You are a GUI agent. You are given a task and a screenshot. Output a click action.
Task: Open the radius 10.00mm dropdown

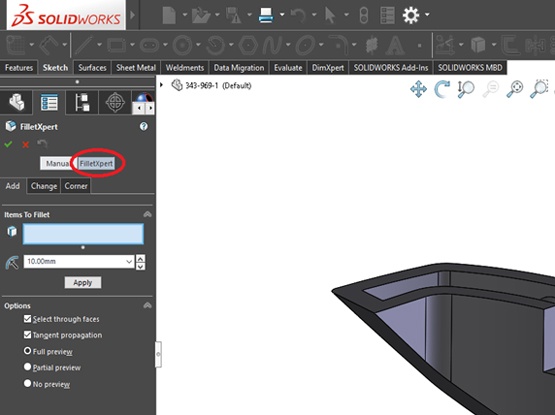tap(129, 262)
